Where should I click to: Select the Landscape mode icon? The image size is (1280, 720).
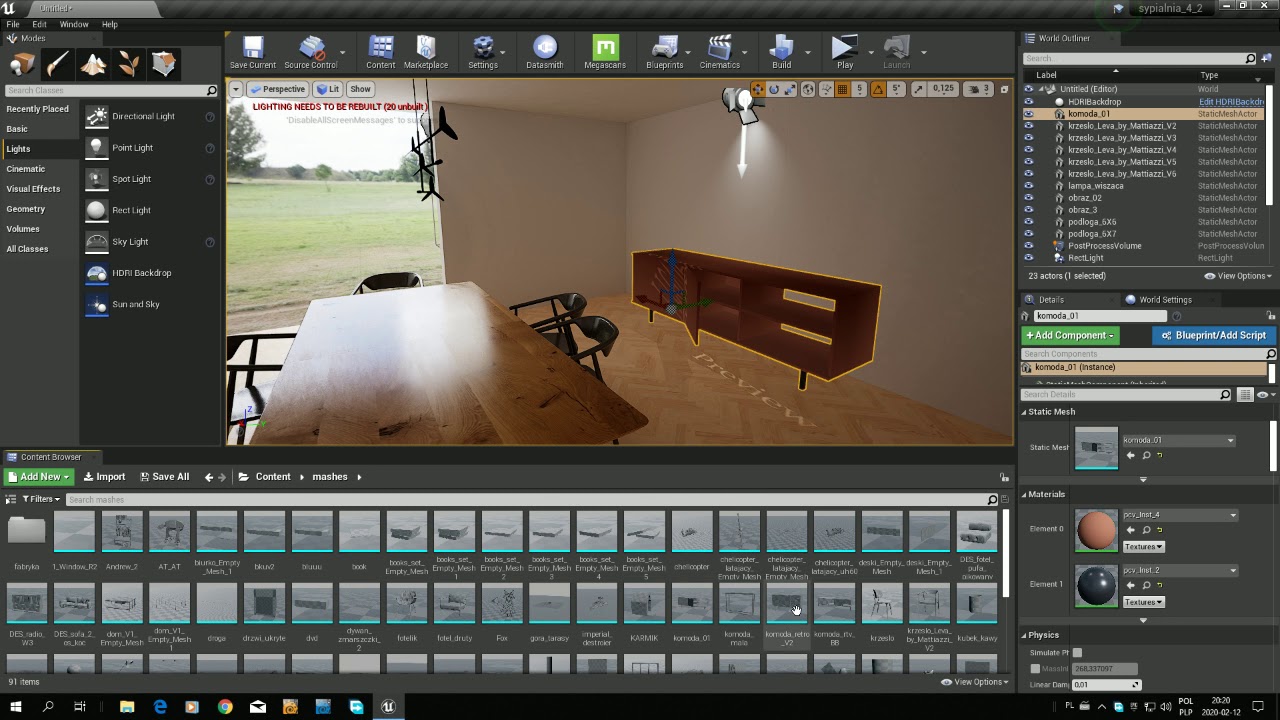pos(93,64)
